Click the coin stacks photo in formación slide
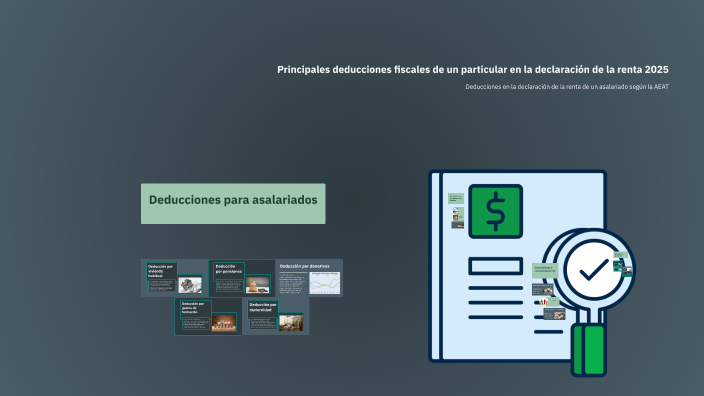The height and width of the screenshot is (396, 704). click(x=224, y=322)
